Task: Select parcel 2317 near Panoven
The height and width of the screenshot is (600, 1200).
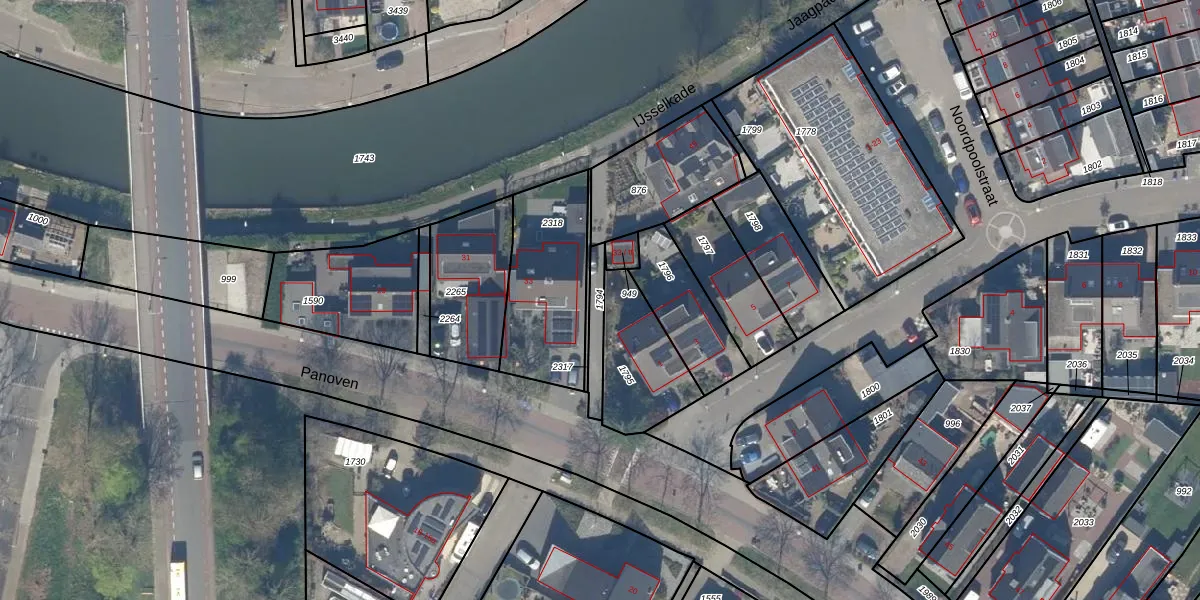Action: pos(562,368)
